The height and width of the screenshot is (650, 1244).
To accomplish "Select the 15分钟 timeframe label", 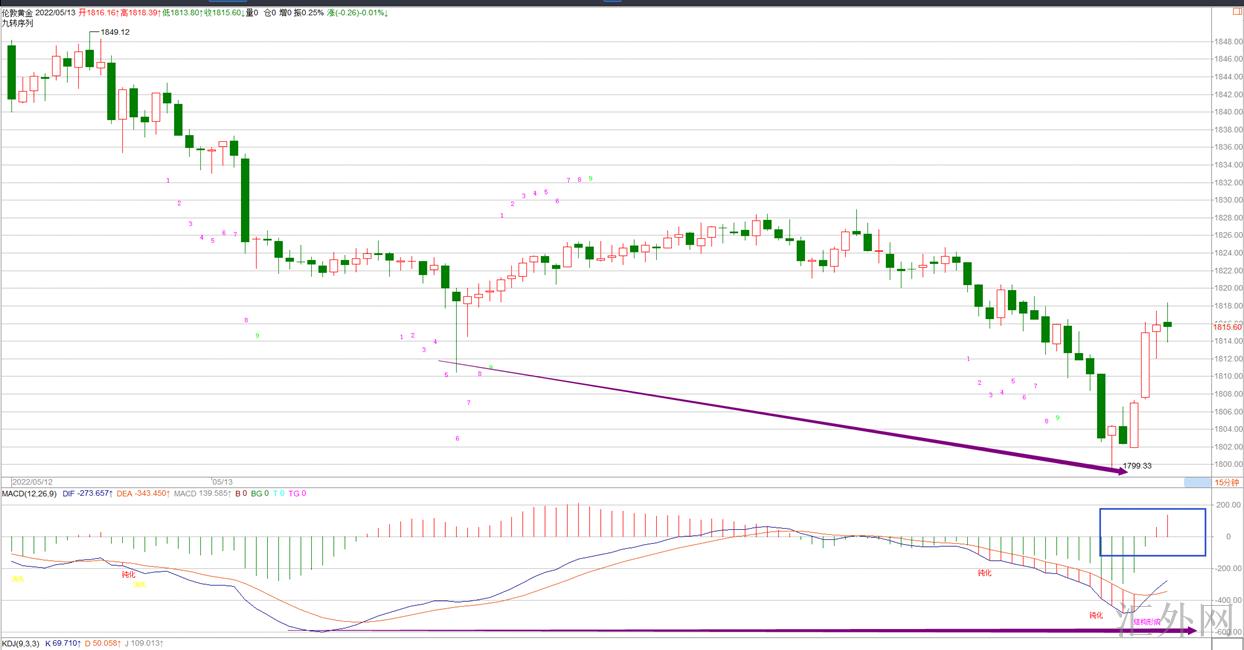I will coord(1226,482).
